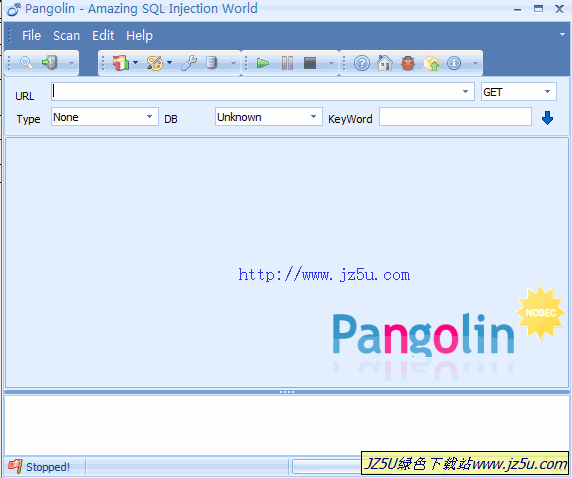Click inside the KeyWord input field
The image size is (572, 478).
pyautogui.click(x=455, y=117)
